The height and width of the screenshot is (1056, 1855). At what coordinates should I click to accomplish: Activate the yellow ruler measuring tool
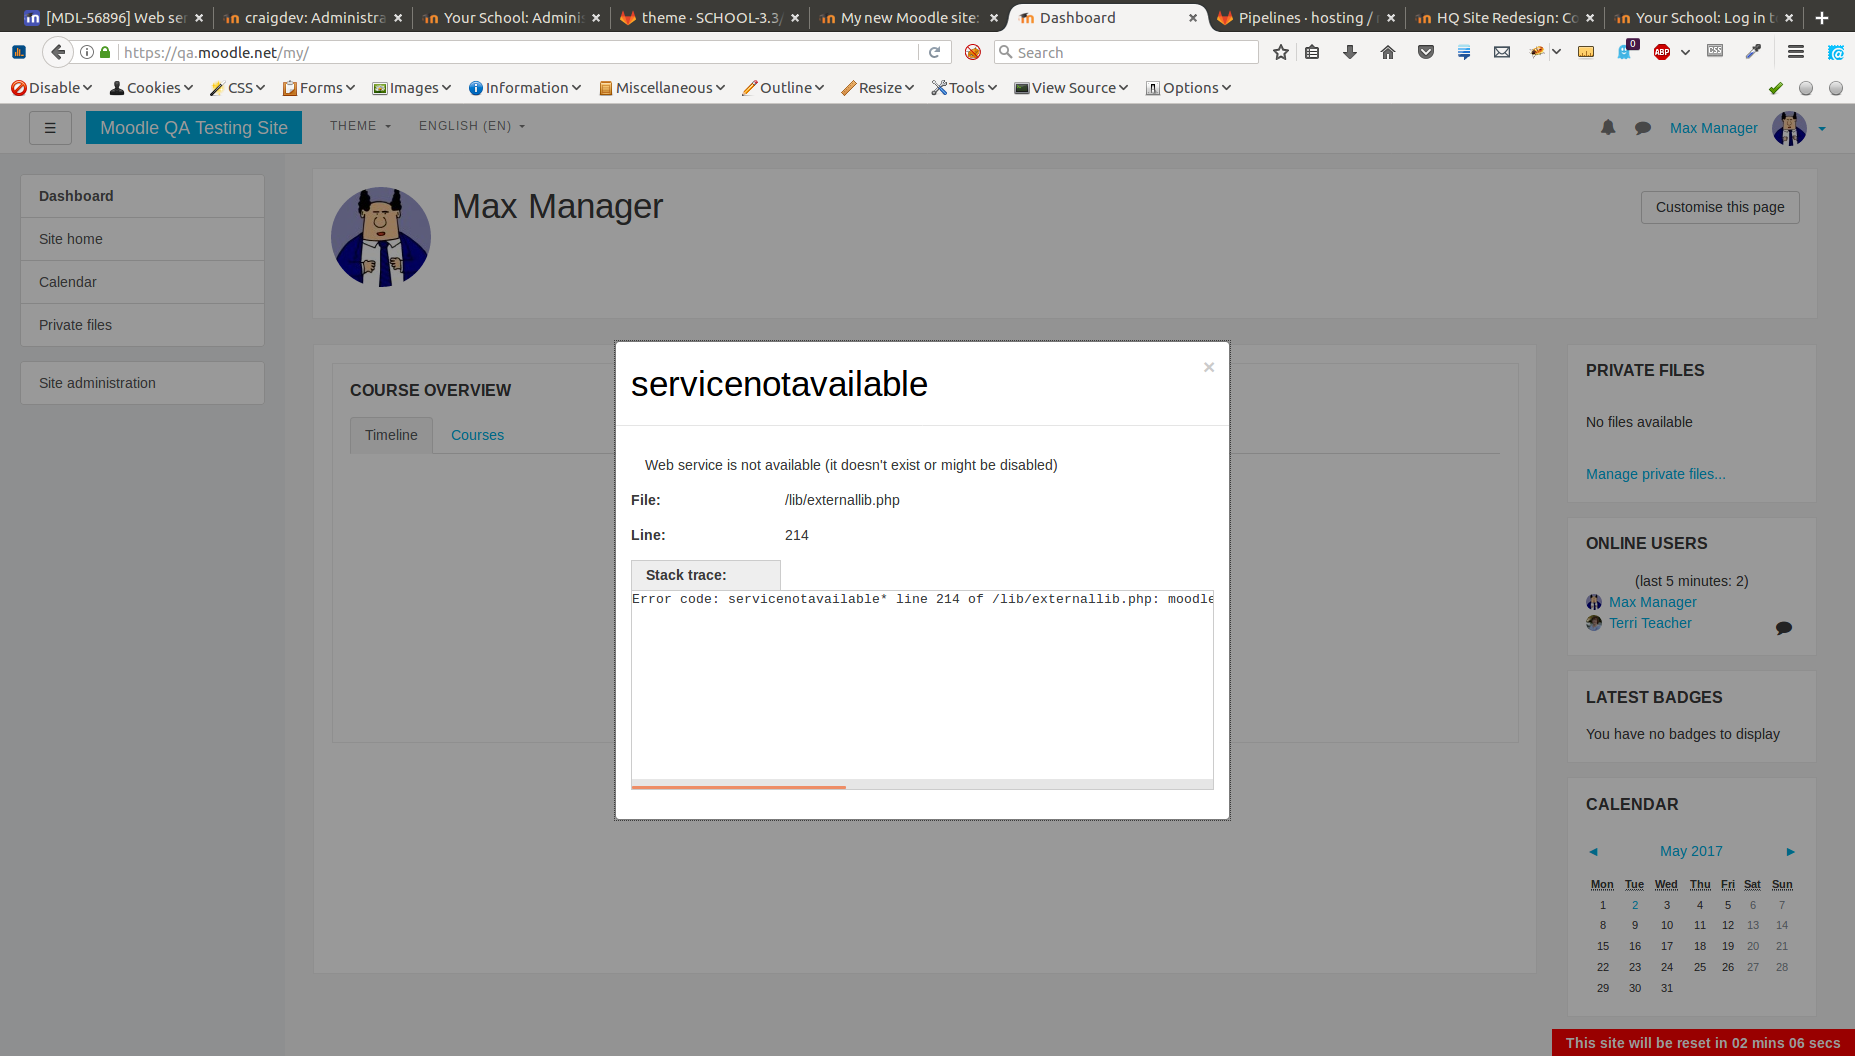[x=1586, y=52]
